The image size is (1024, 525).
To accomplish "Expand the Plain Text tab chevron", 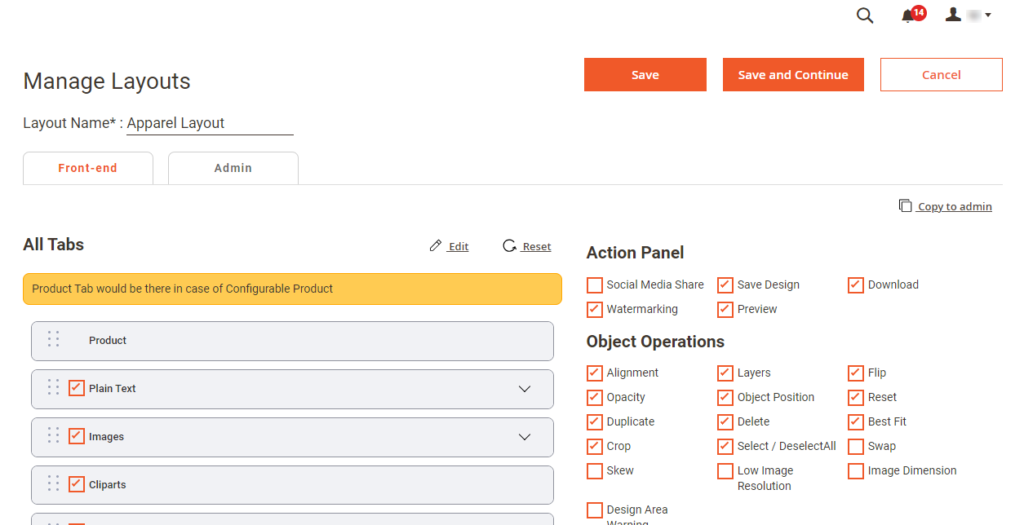I will [x=524, y=389].
